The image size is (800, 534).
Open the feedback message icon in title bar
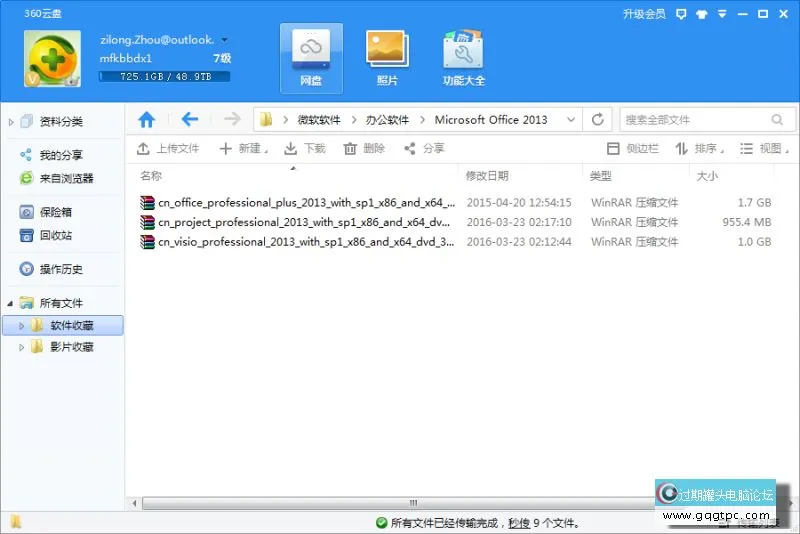(681, 14)
